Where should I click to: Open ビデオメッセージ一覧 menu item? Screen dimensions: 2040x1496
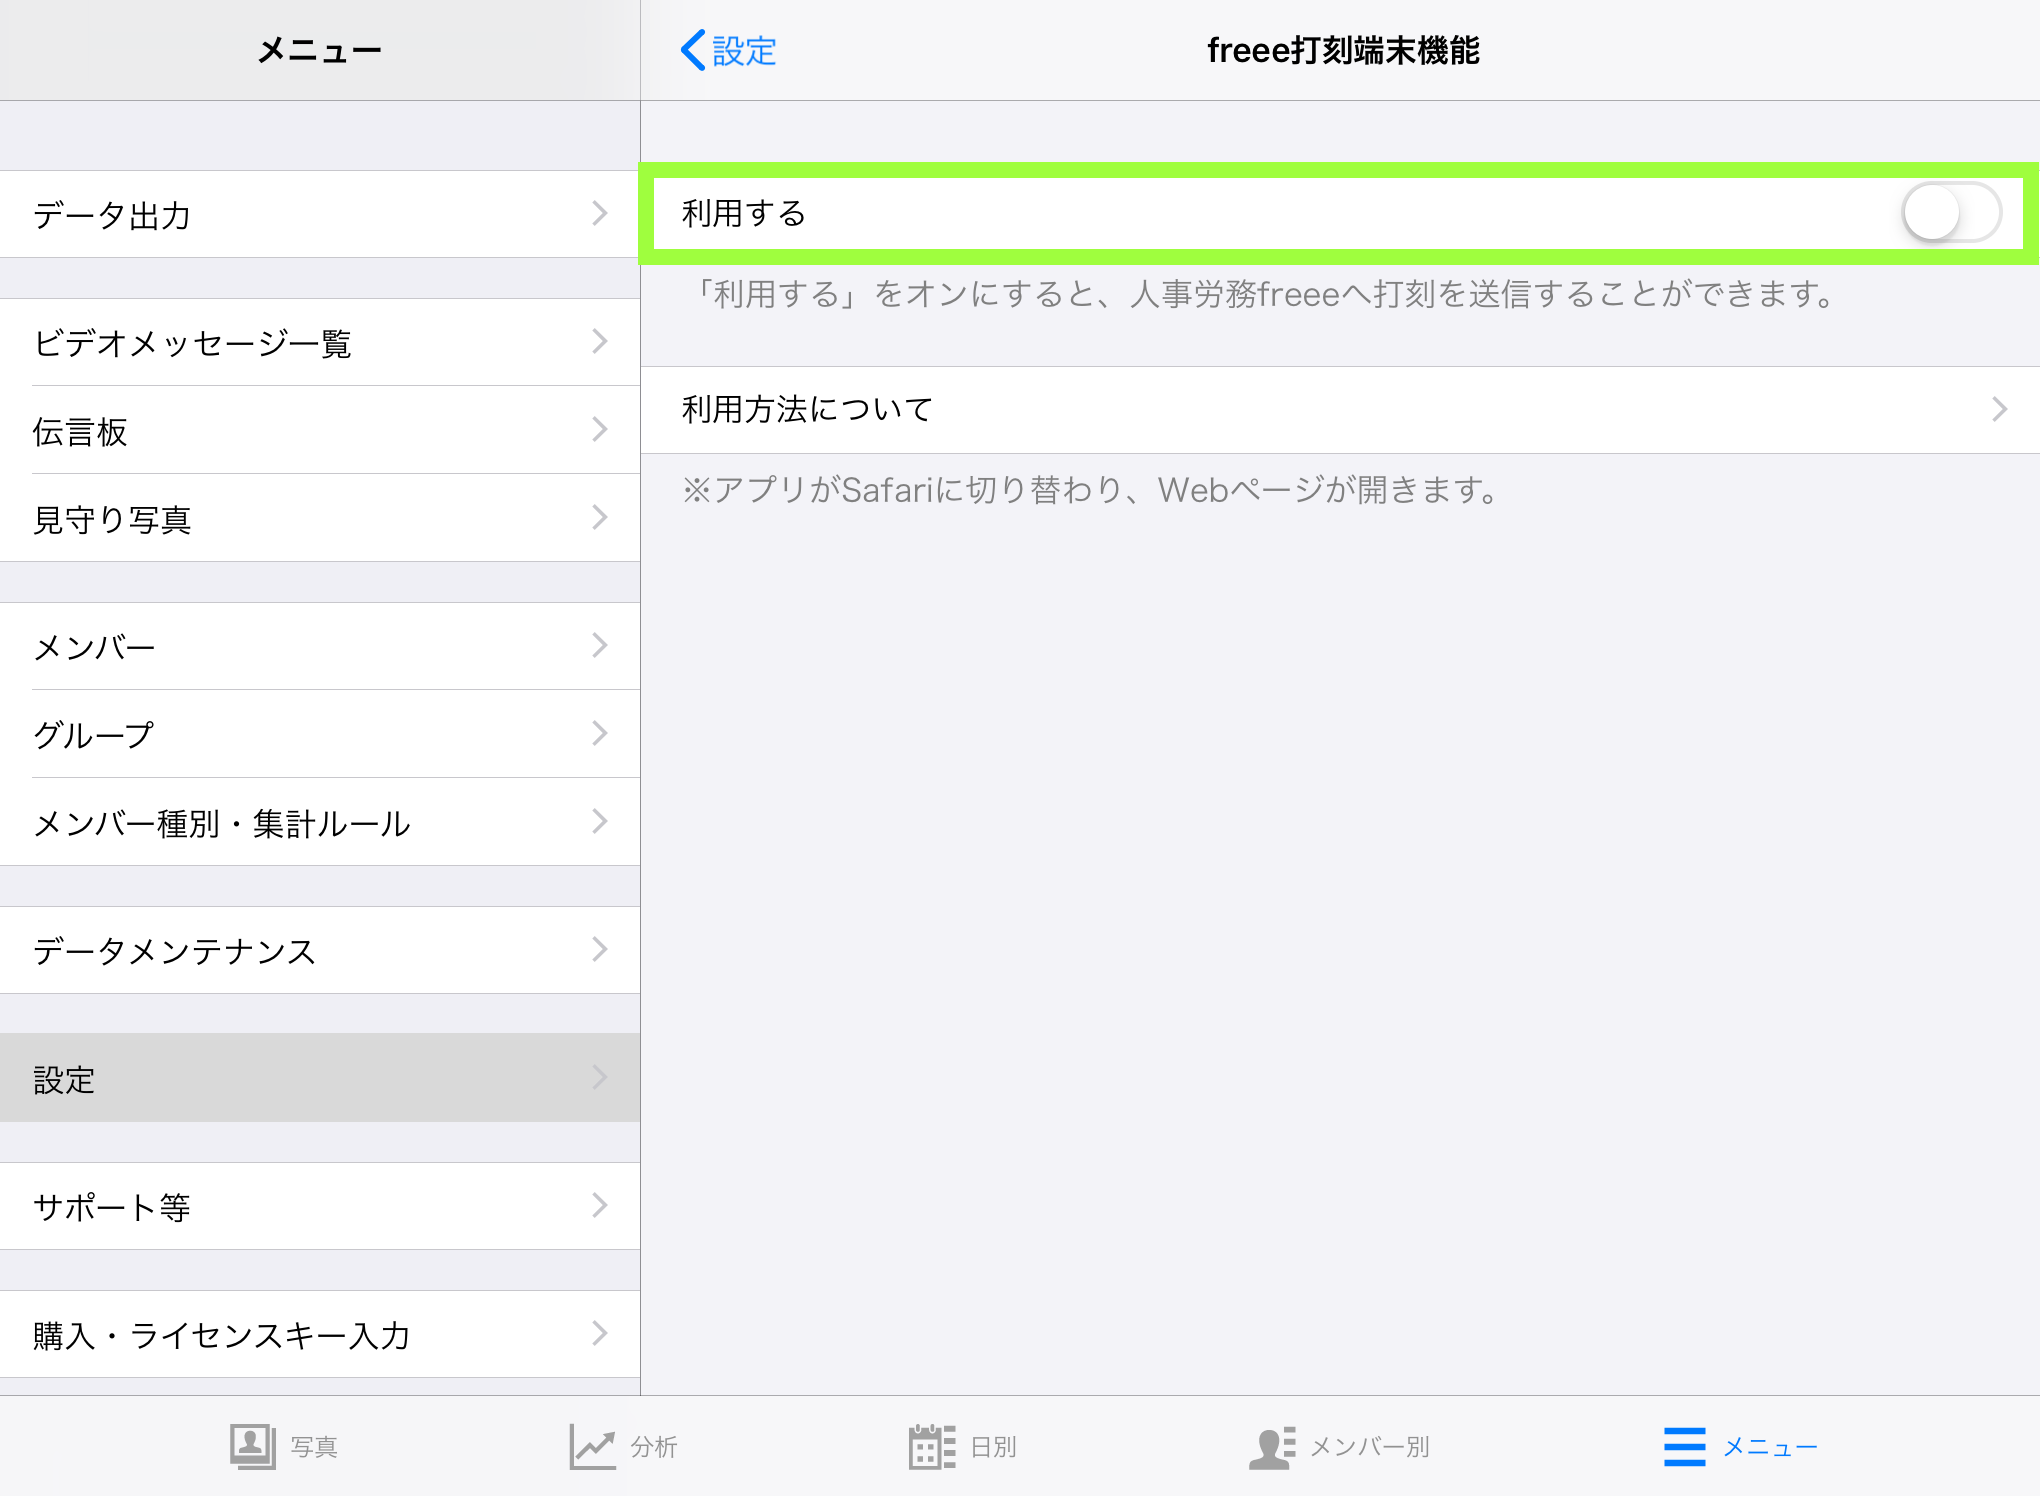[320, 342]
